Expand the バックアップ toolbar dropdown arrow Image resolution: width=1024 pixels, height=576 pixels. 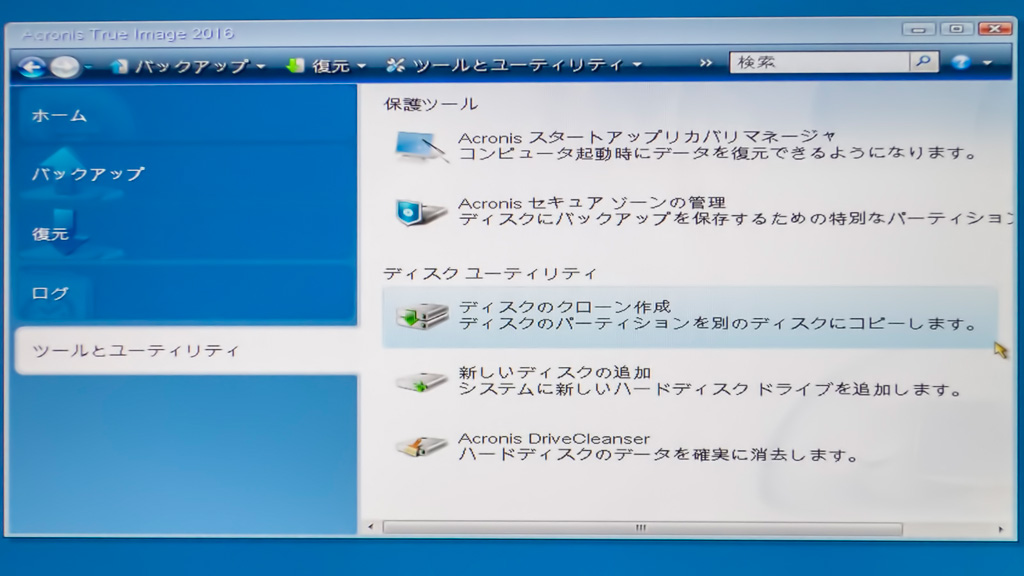point(261,67)
